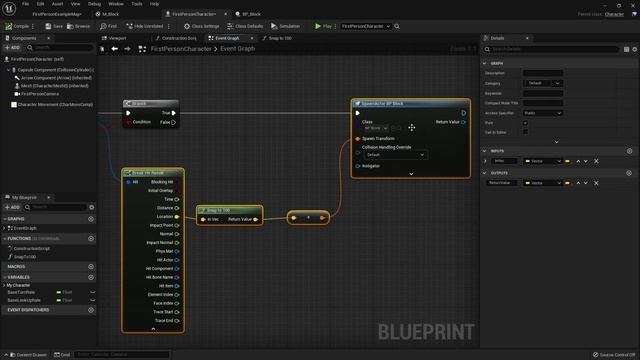Open My Blueprint view options gear

pyautogui.click(x=92, y=207)
